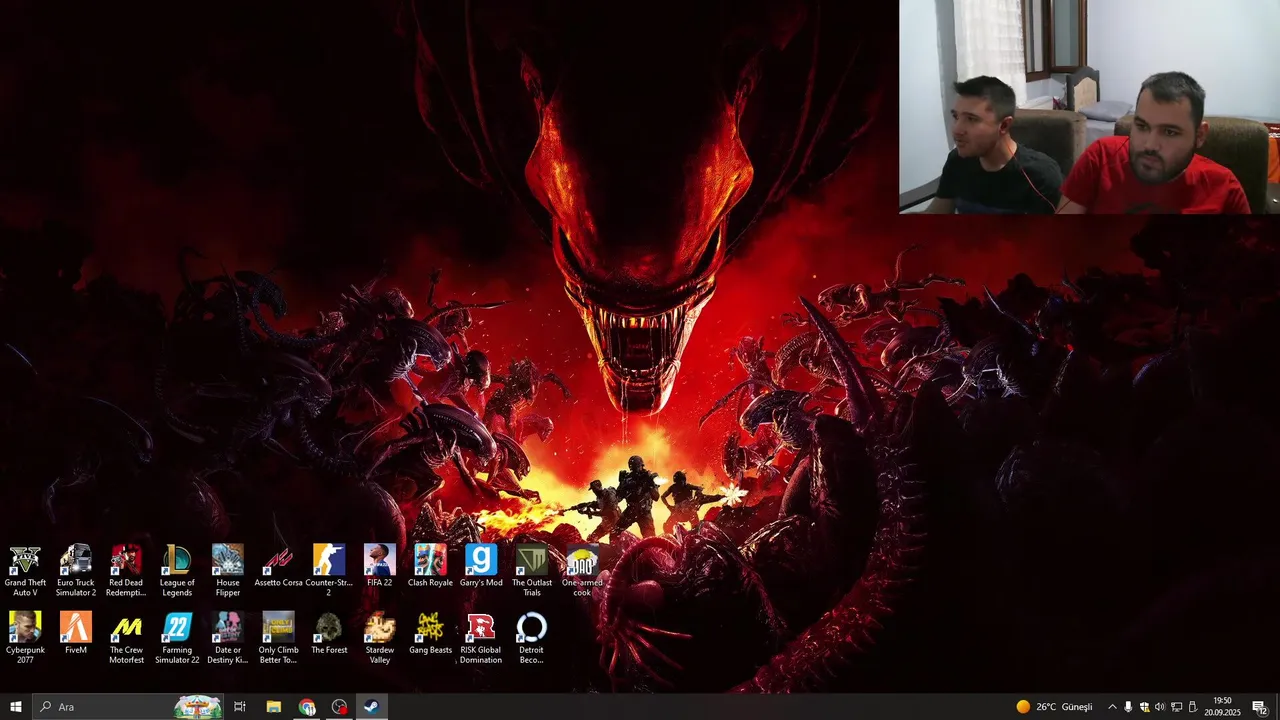
Task: Click the carousel doodle in search box
Action: pos(198,707)
